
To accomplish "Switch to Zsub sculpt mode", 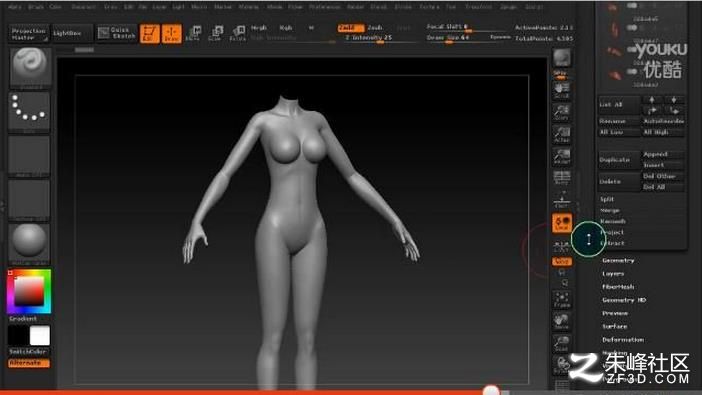I will pos(375,28).
